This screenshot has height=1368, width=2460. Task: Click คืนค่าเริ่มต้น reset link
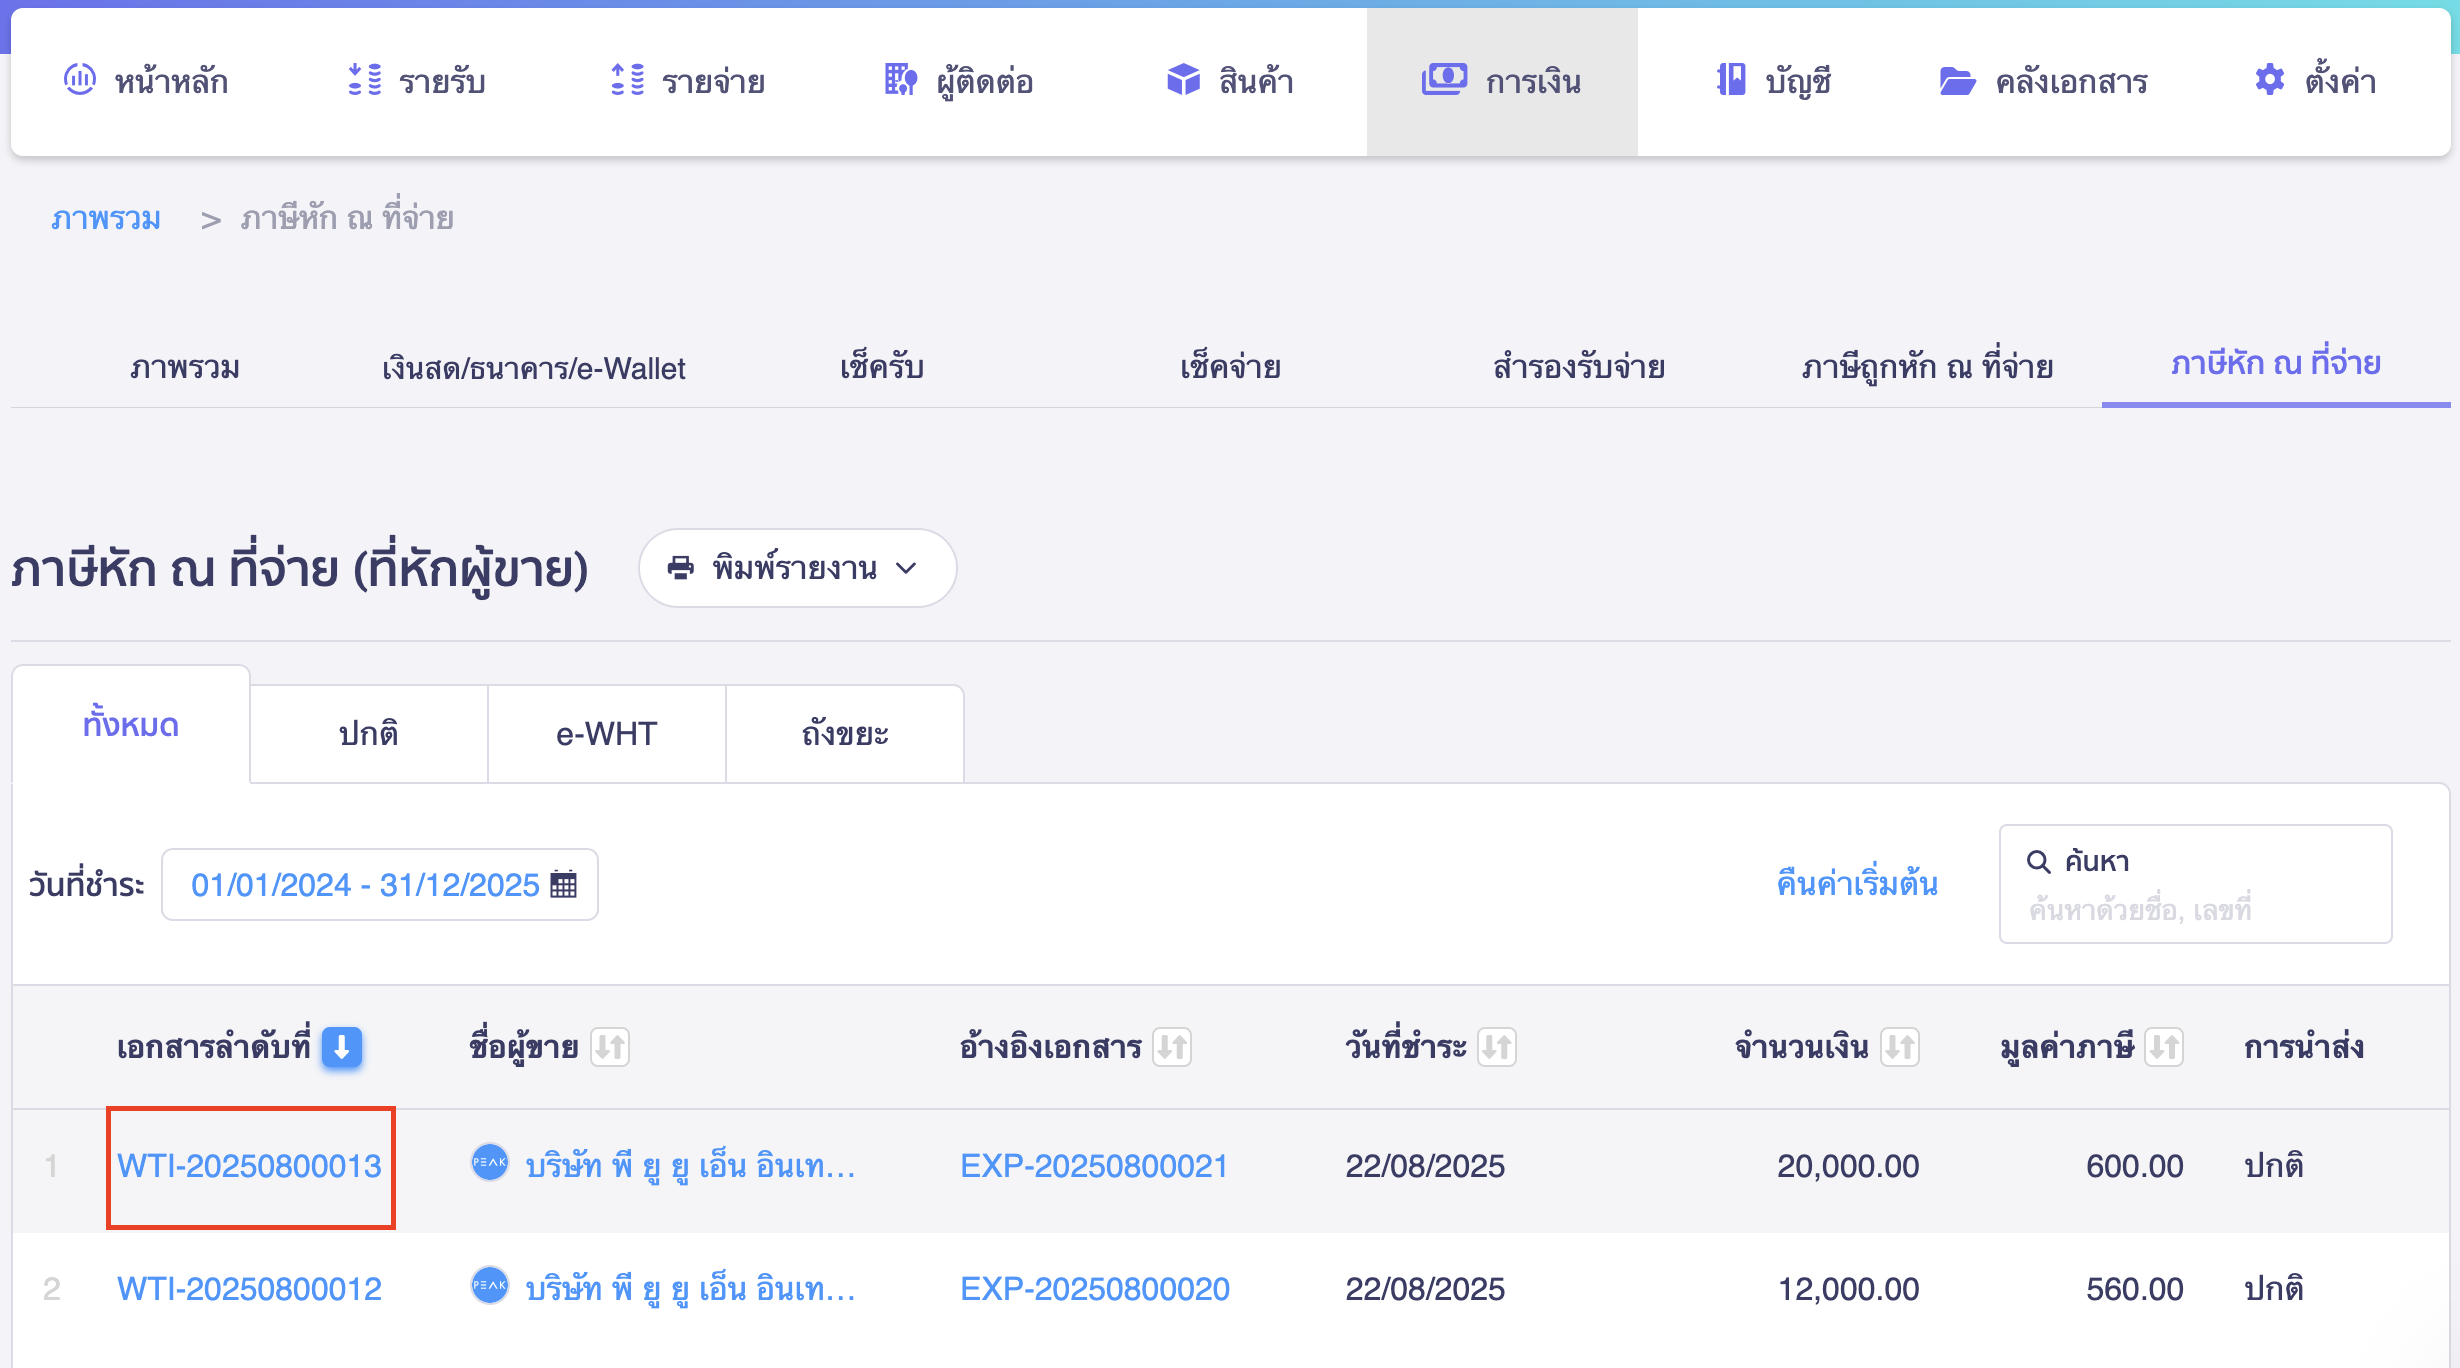1857,884
